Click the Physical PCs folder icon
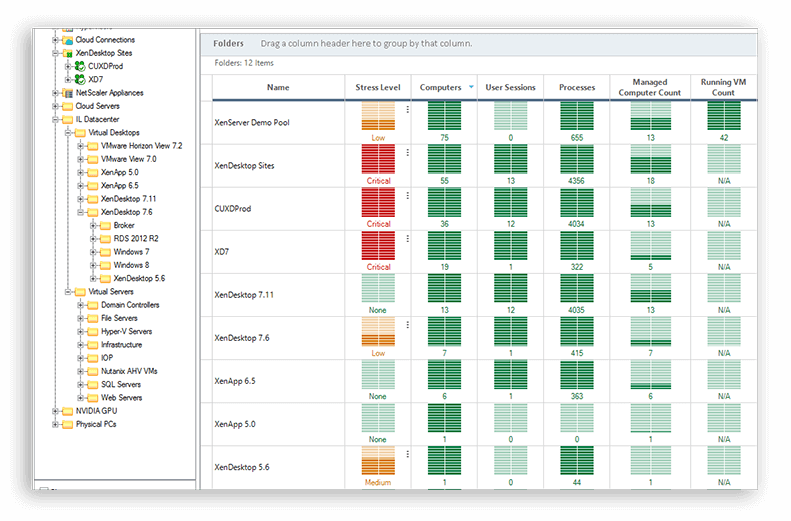The image size is (791, 521). click(68, 424)
